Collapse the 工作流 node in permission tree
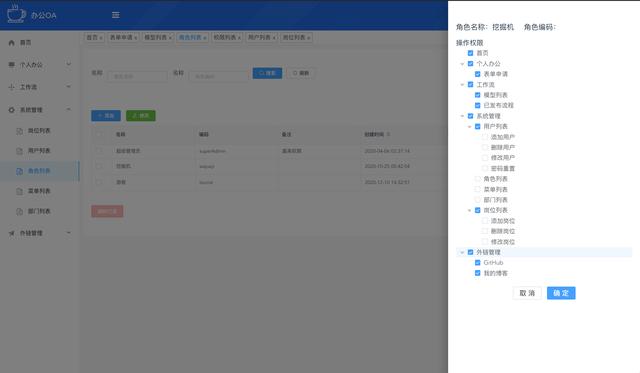This screenshot has height=373, width=640. click(462, 84)
